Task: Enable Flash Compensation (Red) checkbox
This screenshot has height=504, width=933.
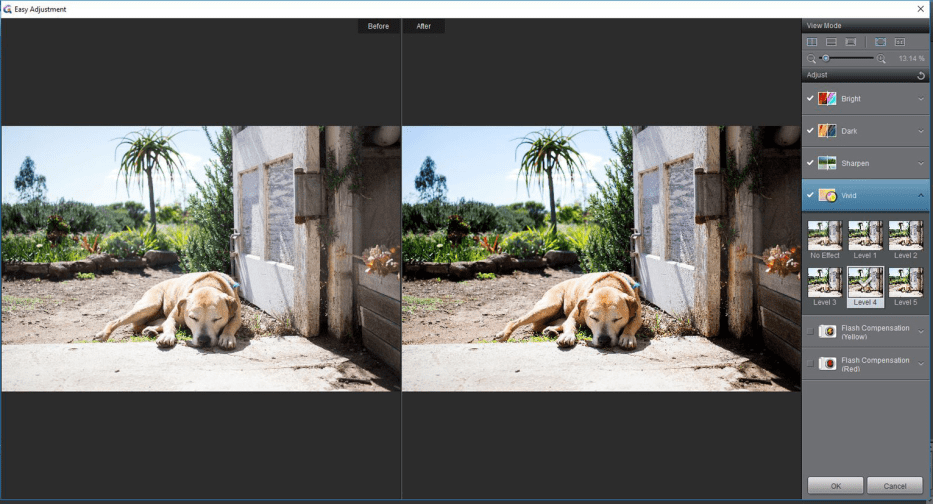Action: (811, 364)
